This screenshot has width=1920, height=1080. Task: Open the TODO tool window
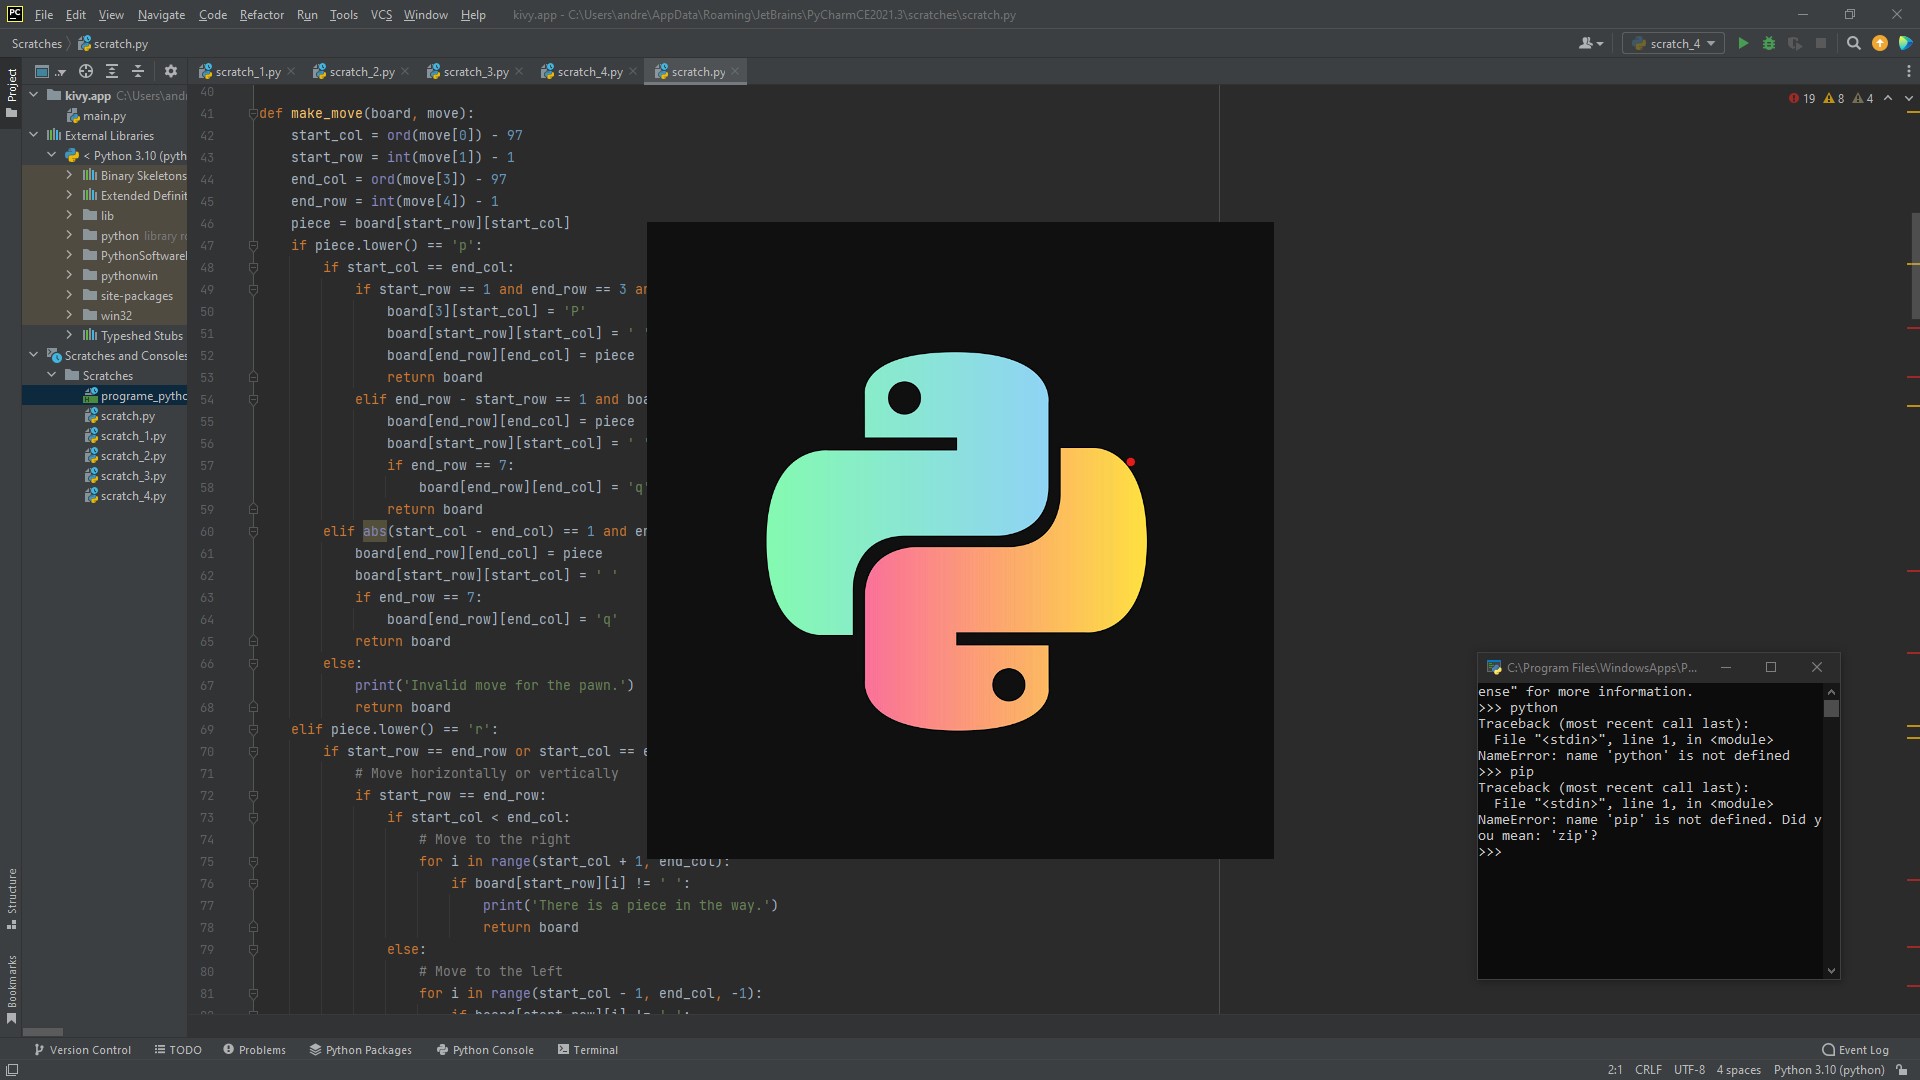(178, 1050)
